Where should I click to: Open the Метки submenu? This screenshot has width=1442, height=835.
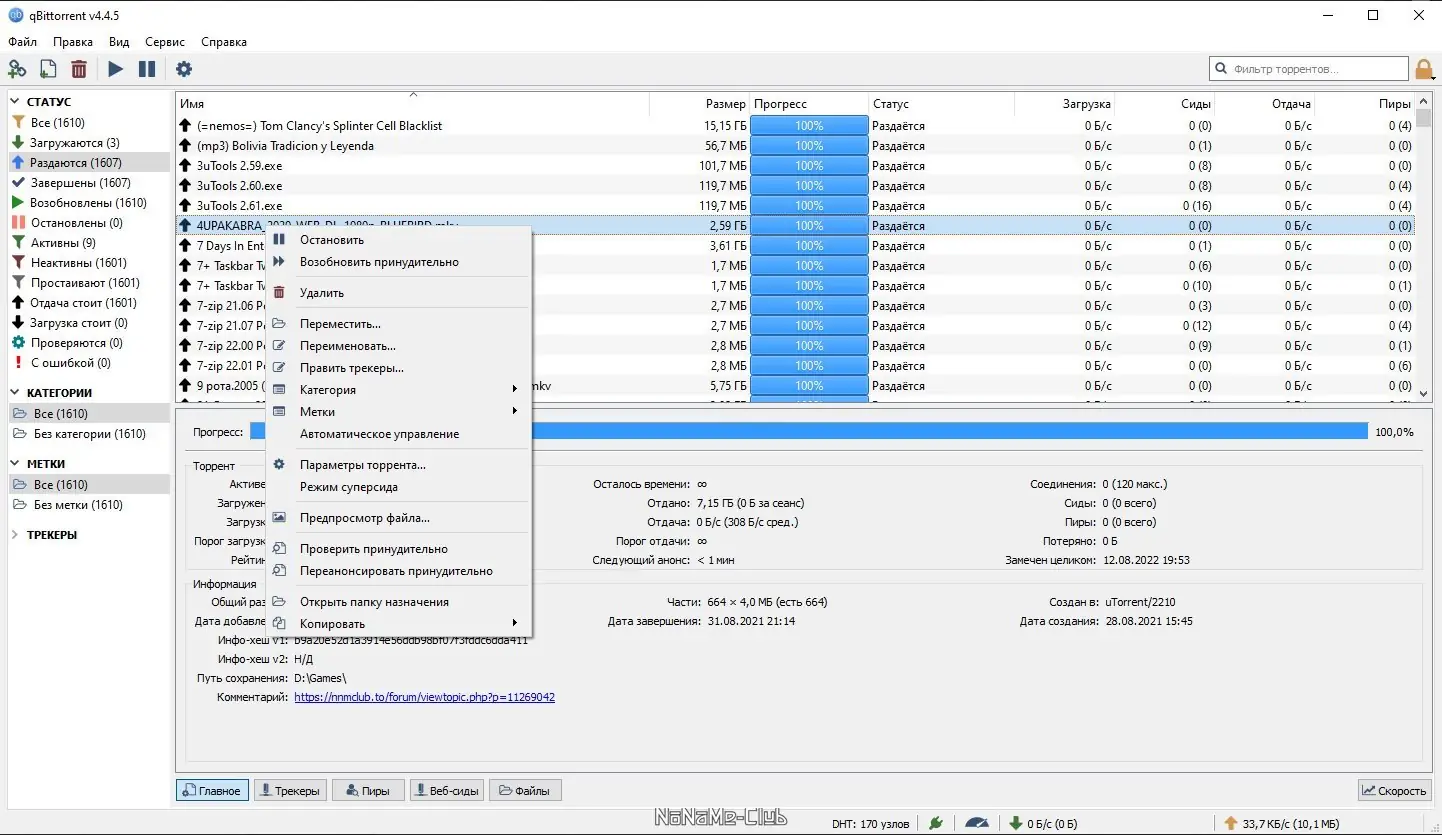tap(398, 412)
